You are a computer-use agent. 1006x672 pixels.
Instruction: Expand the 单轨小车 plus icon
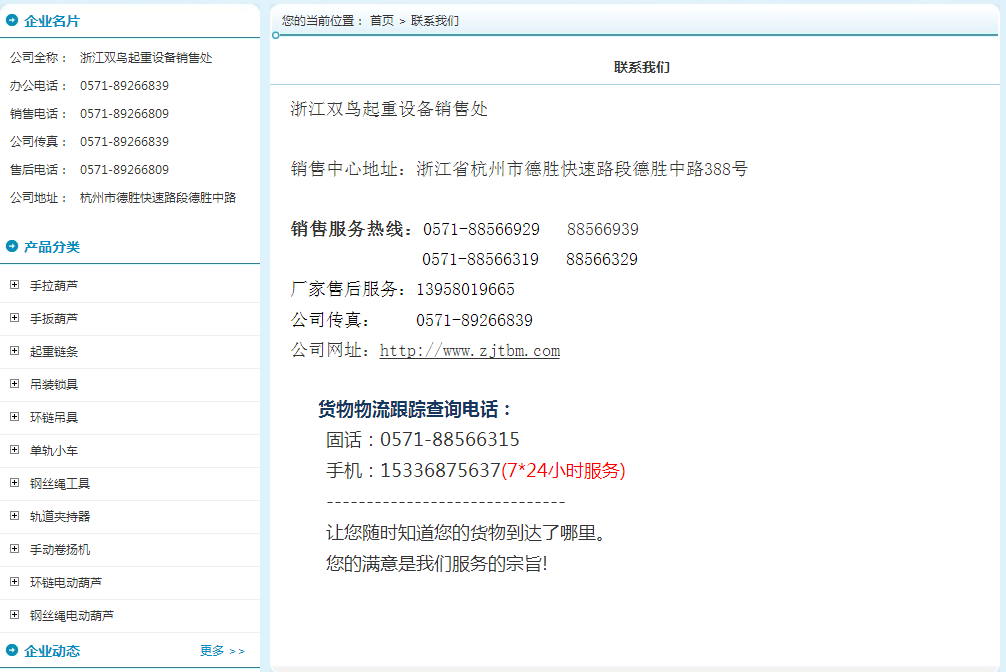click(14, 450)
